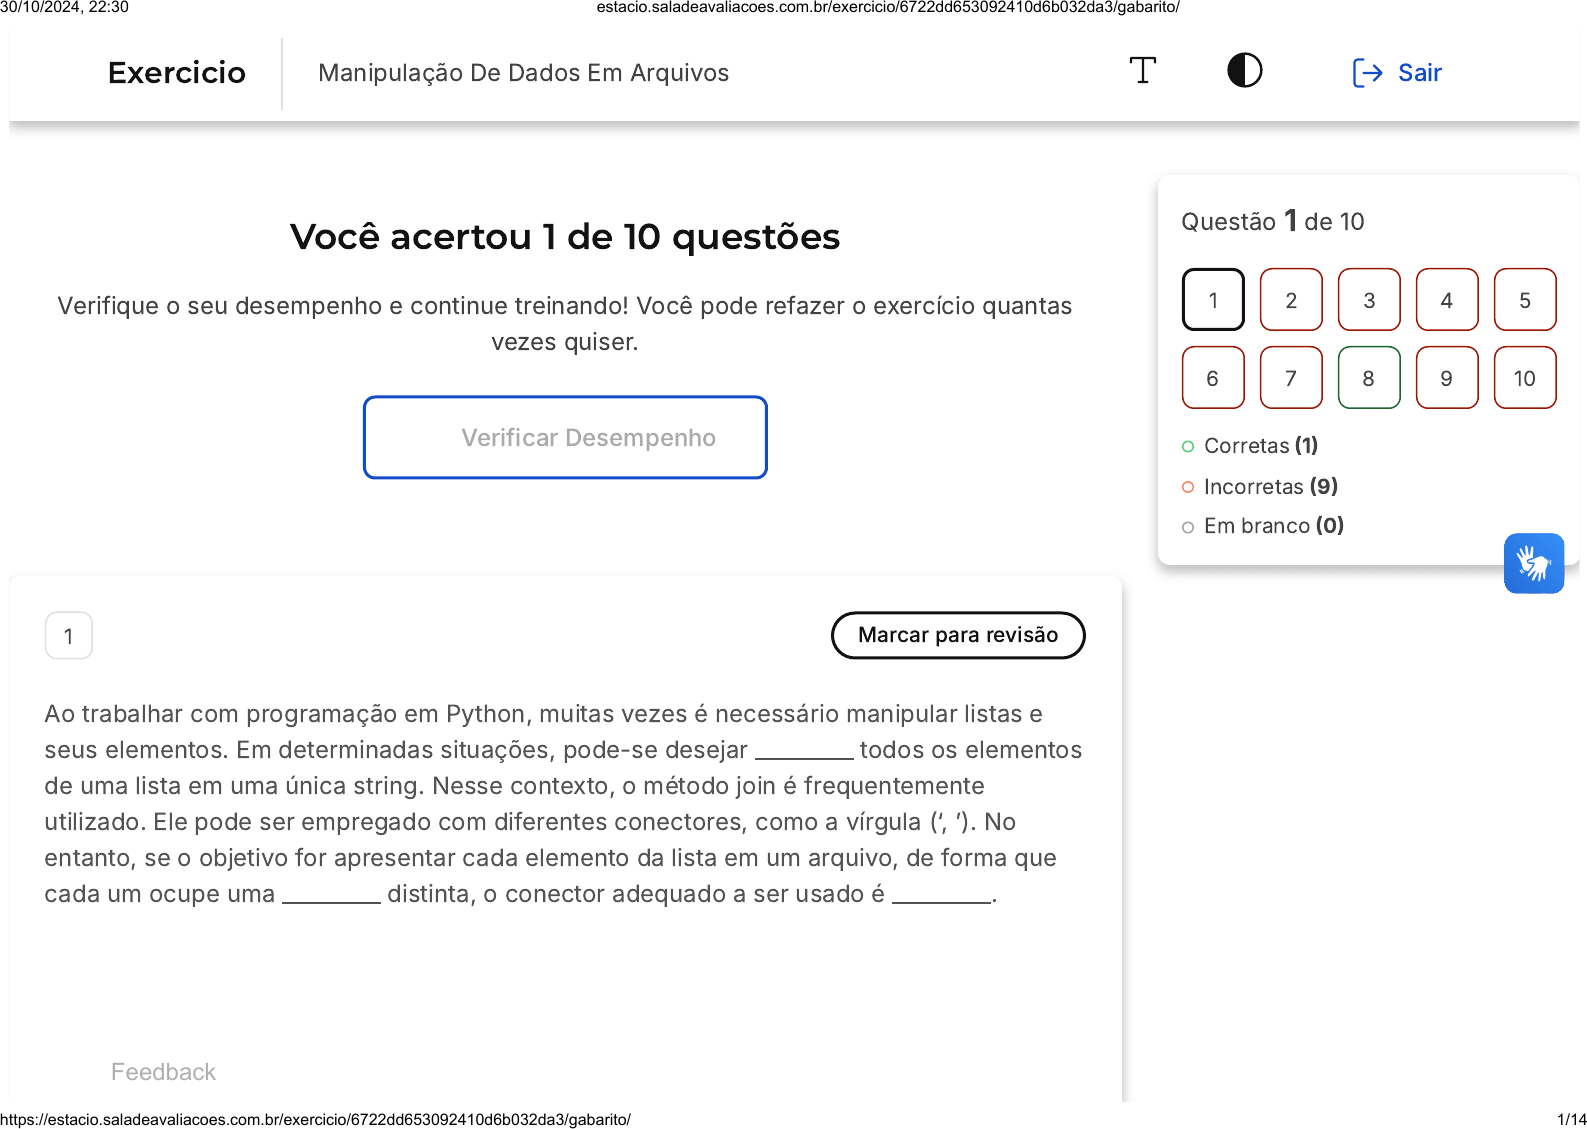Image resolution: width=1587 pixels, height=1129 pixels.
Task: Click the question number 1 badge
Action: click(x=69, y=636)
